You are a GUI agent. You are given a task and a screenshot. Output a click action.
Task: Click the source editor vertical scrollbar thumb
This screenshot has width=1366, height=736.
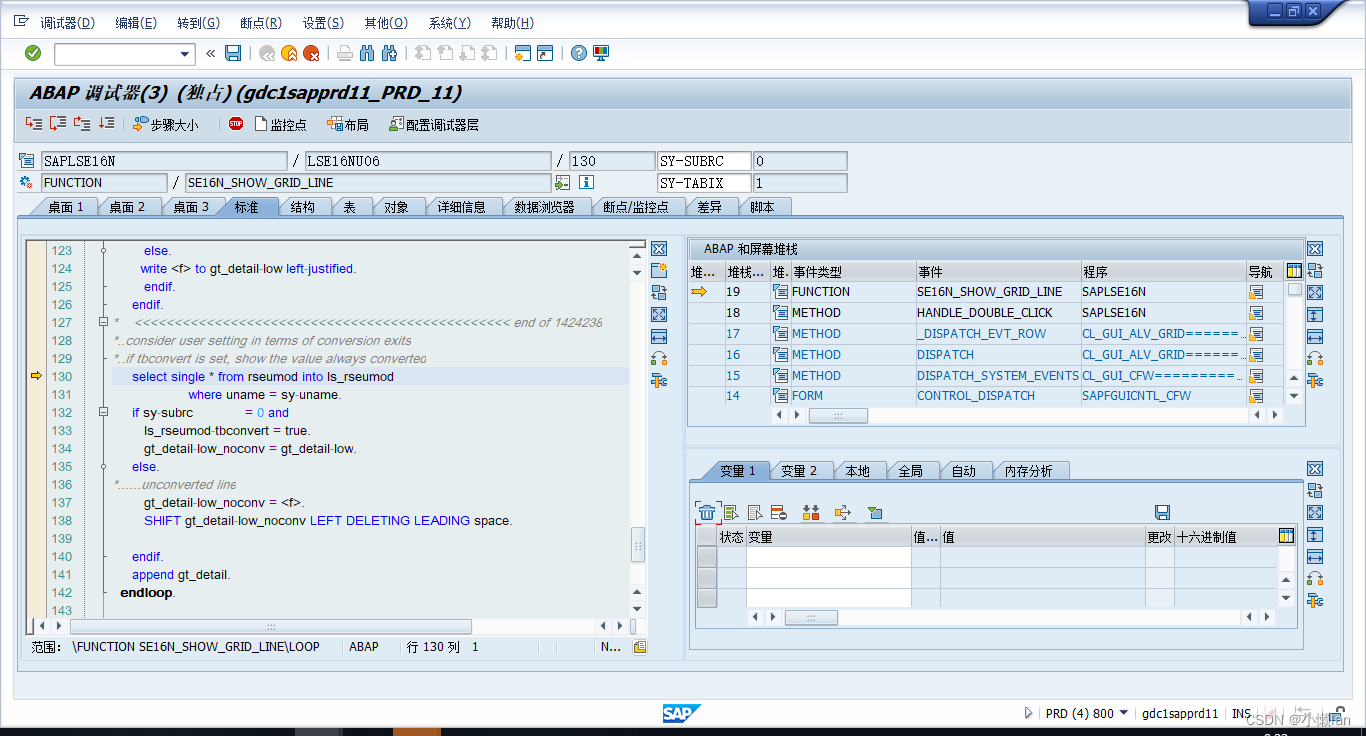pos(638,546)
